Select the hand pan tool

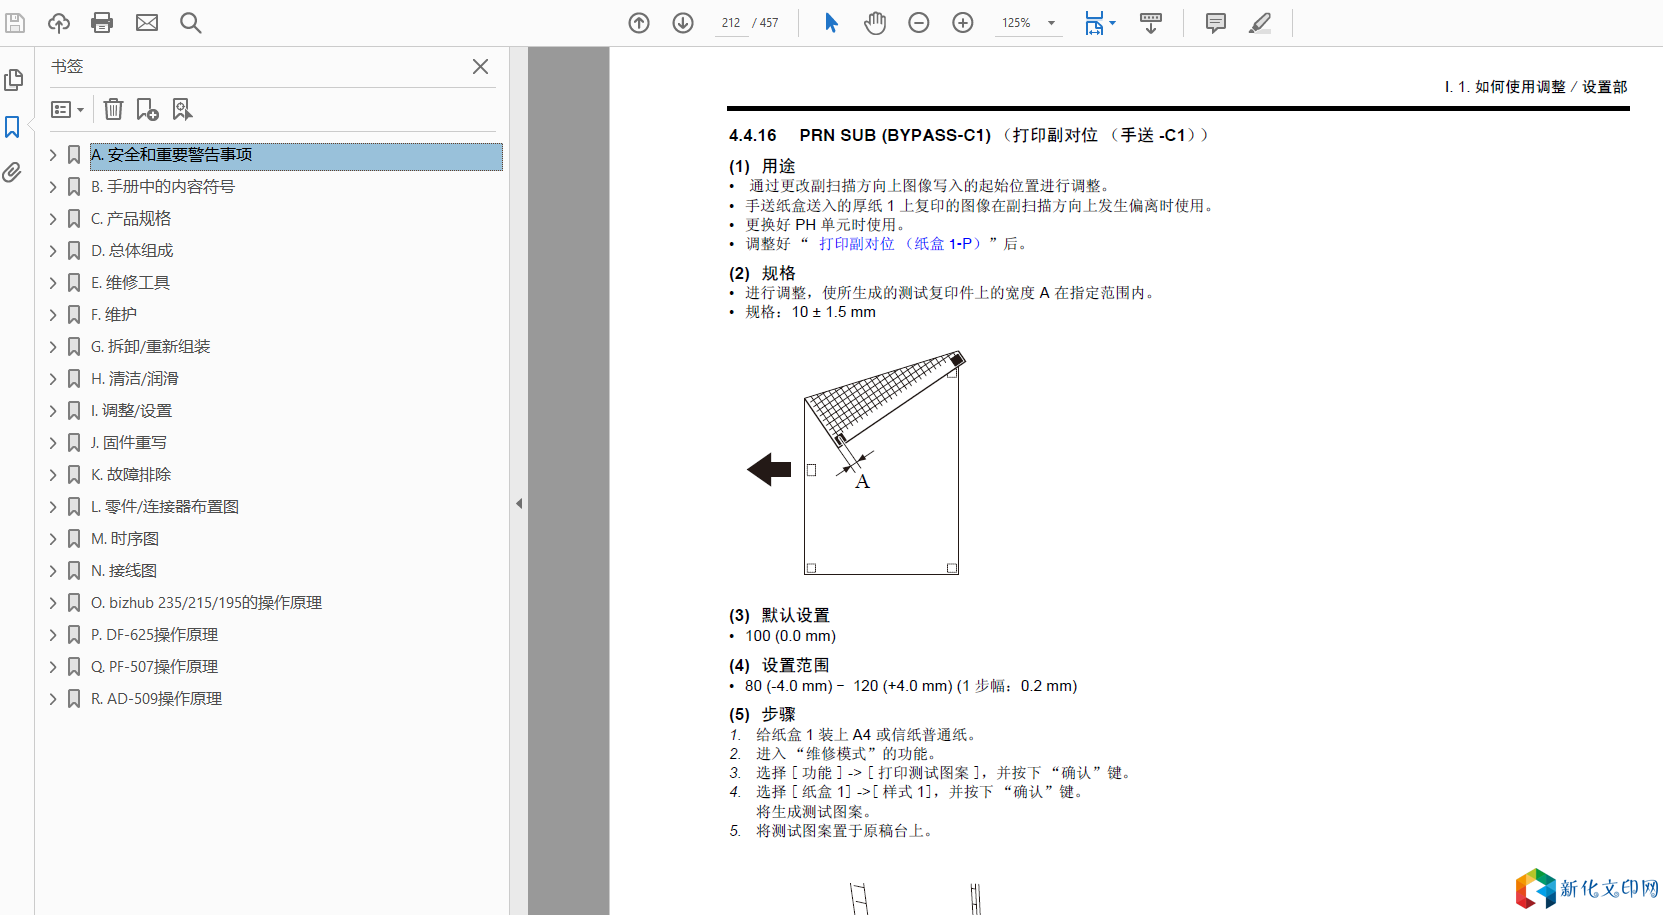coord(875,23)
